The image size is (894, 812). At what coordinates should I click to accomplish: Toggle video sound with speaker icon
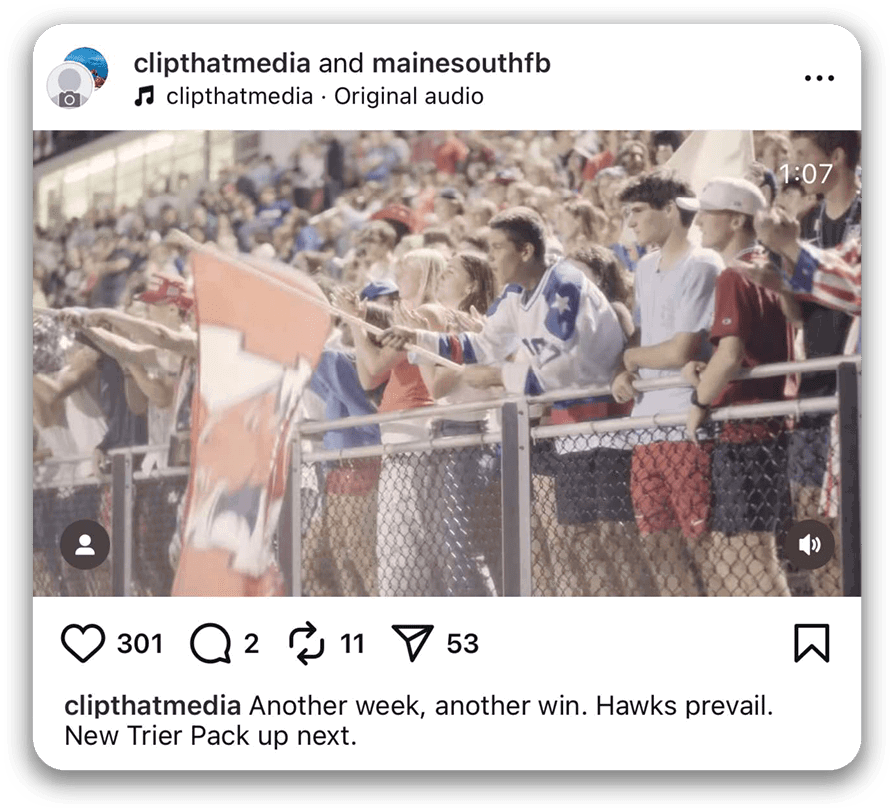click(810, 545)
